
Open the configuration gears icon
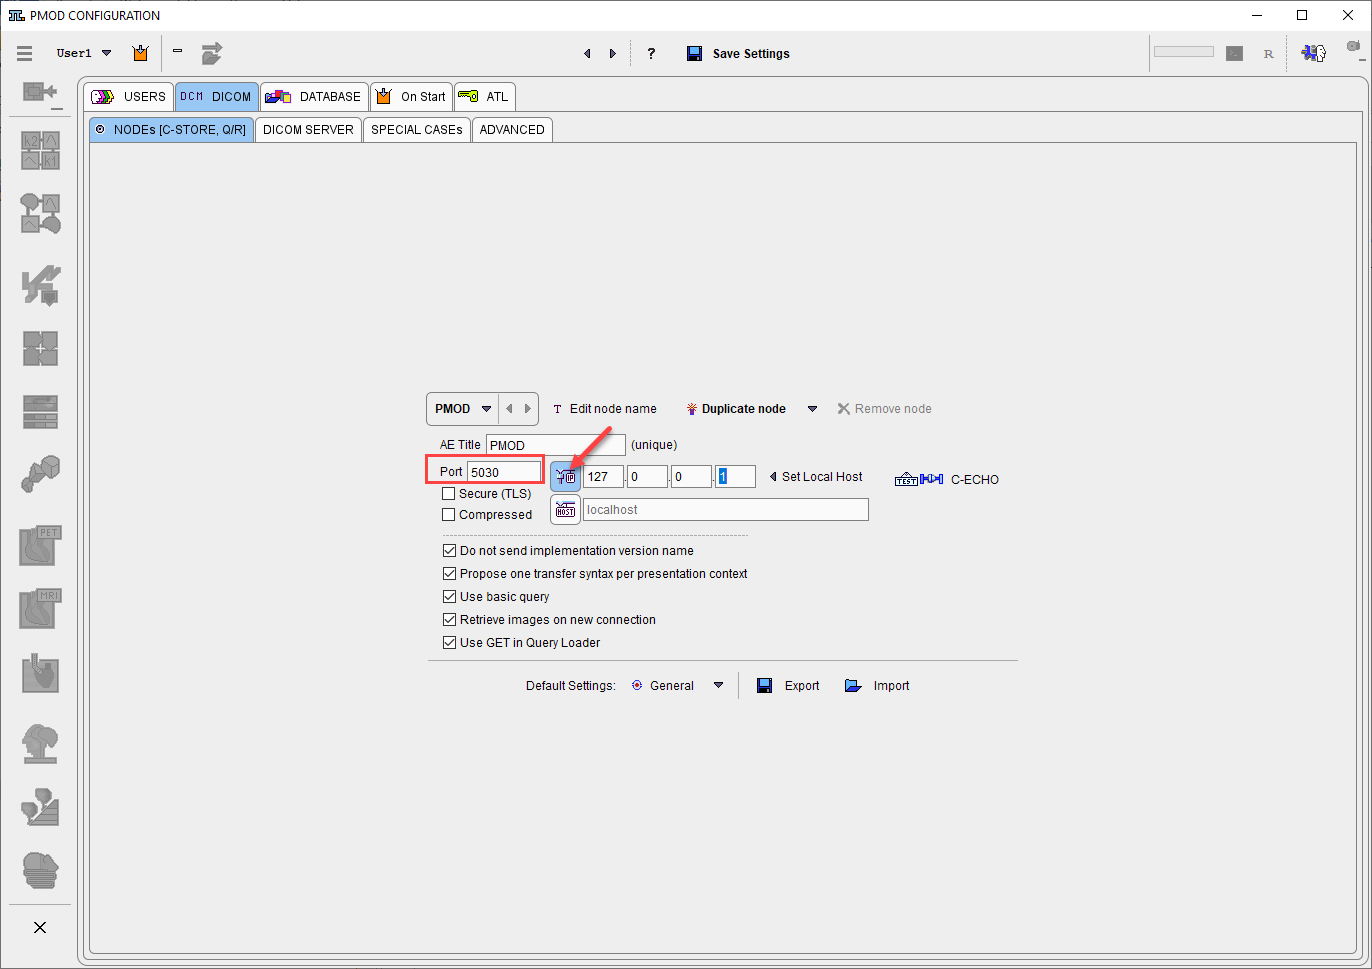(1313, 53)
